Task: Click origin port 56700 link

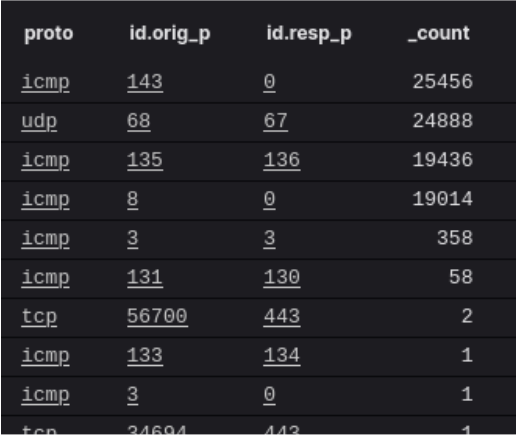Action: coord(157,316)
